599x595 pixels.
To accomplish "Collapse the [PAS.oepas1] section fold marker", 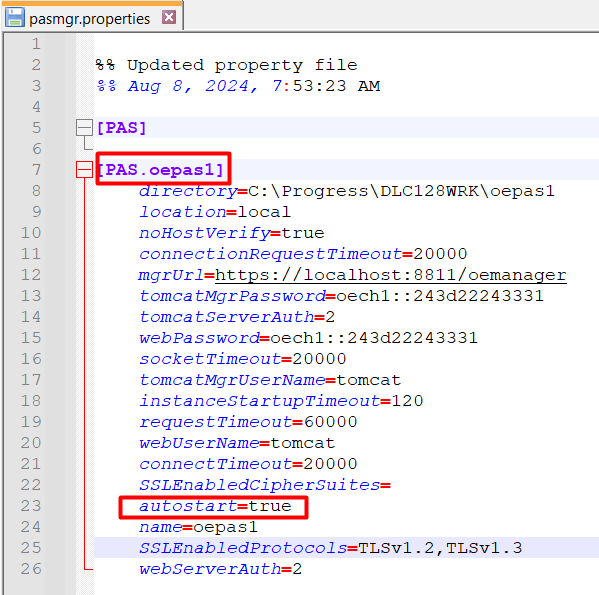I will click(84, 170).
